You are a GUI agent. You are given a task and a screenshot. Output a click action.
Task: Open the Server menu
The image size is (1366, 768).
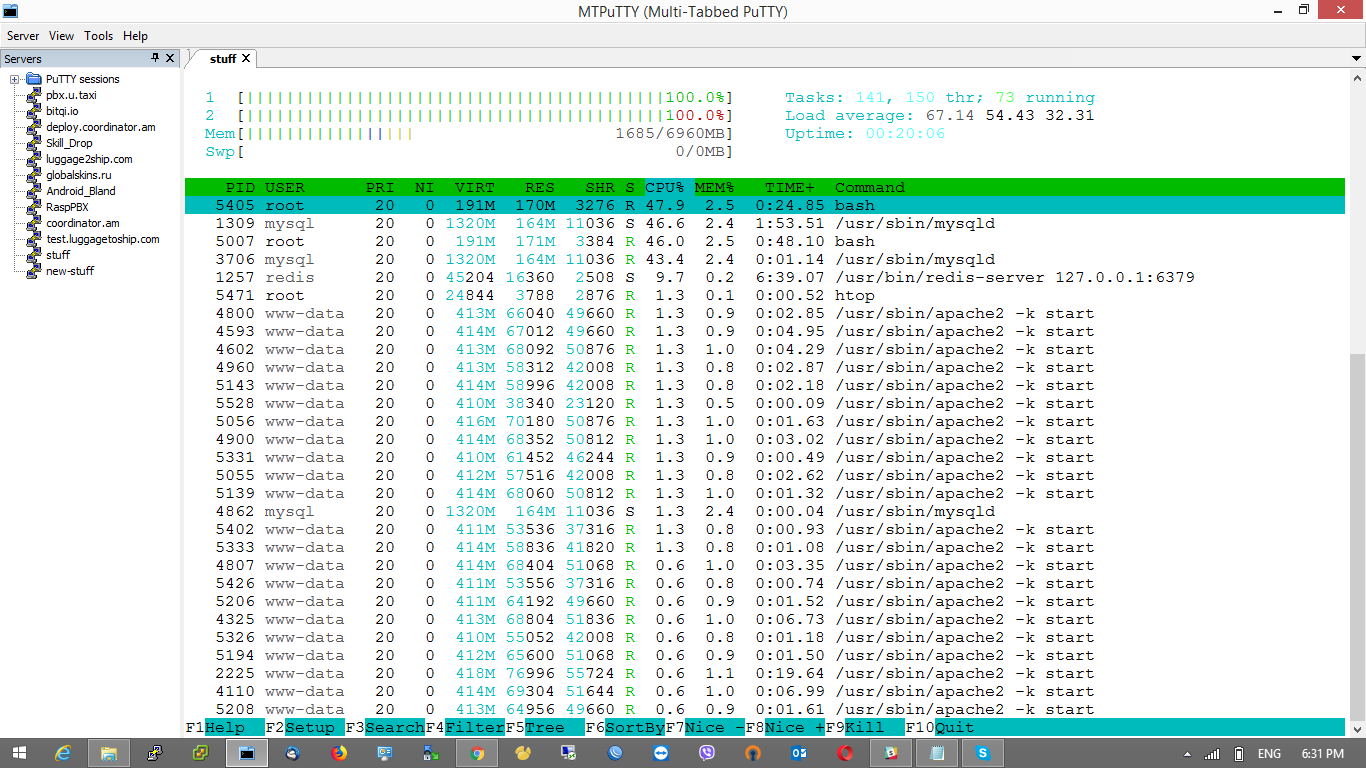23,36
